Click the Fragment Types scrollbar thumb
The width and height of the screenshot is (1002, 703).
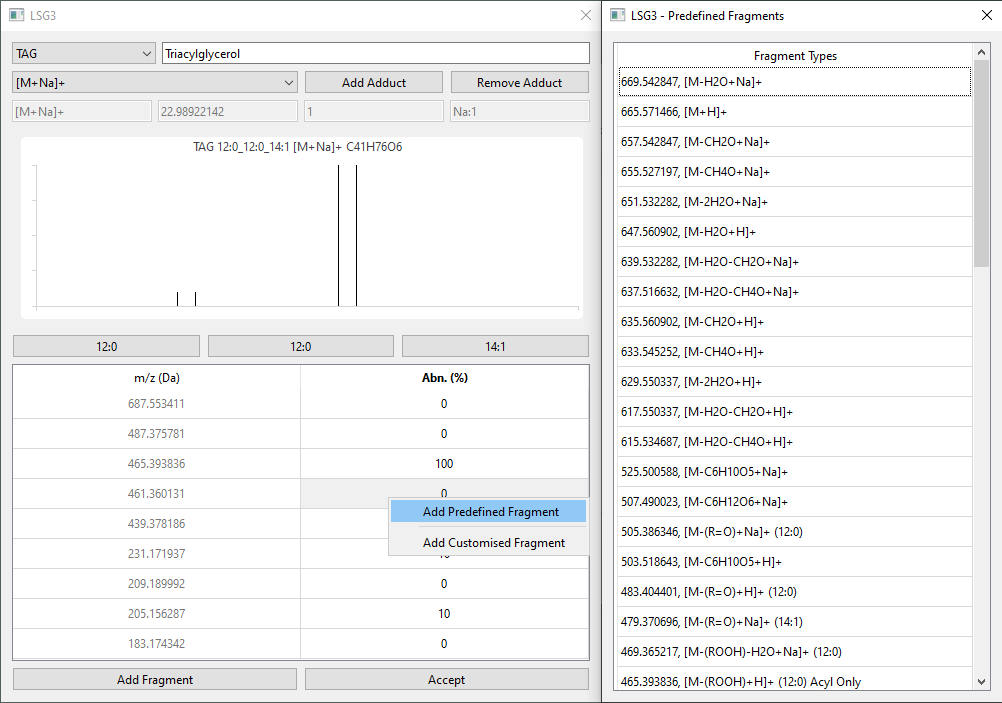982,163
